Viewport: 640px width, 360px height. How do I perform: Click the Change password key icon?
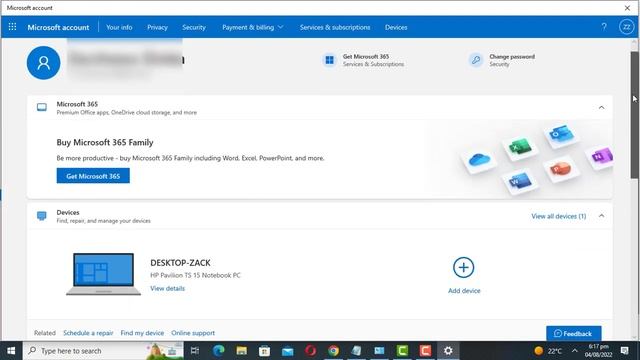point(476,60)
